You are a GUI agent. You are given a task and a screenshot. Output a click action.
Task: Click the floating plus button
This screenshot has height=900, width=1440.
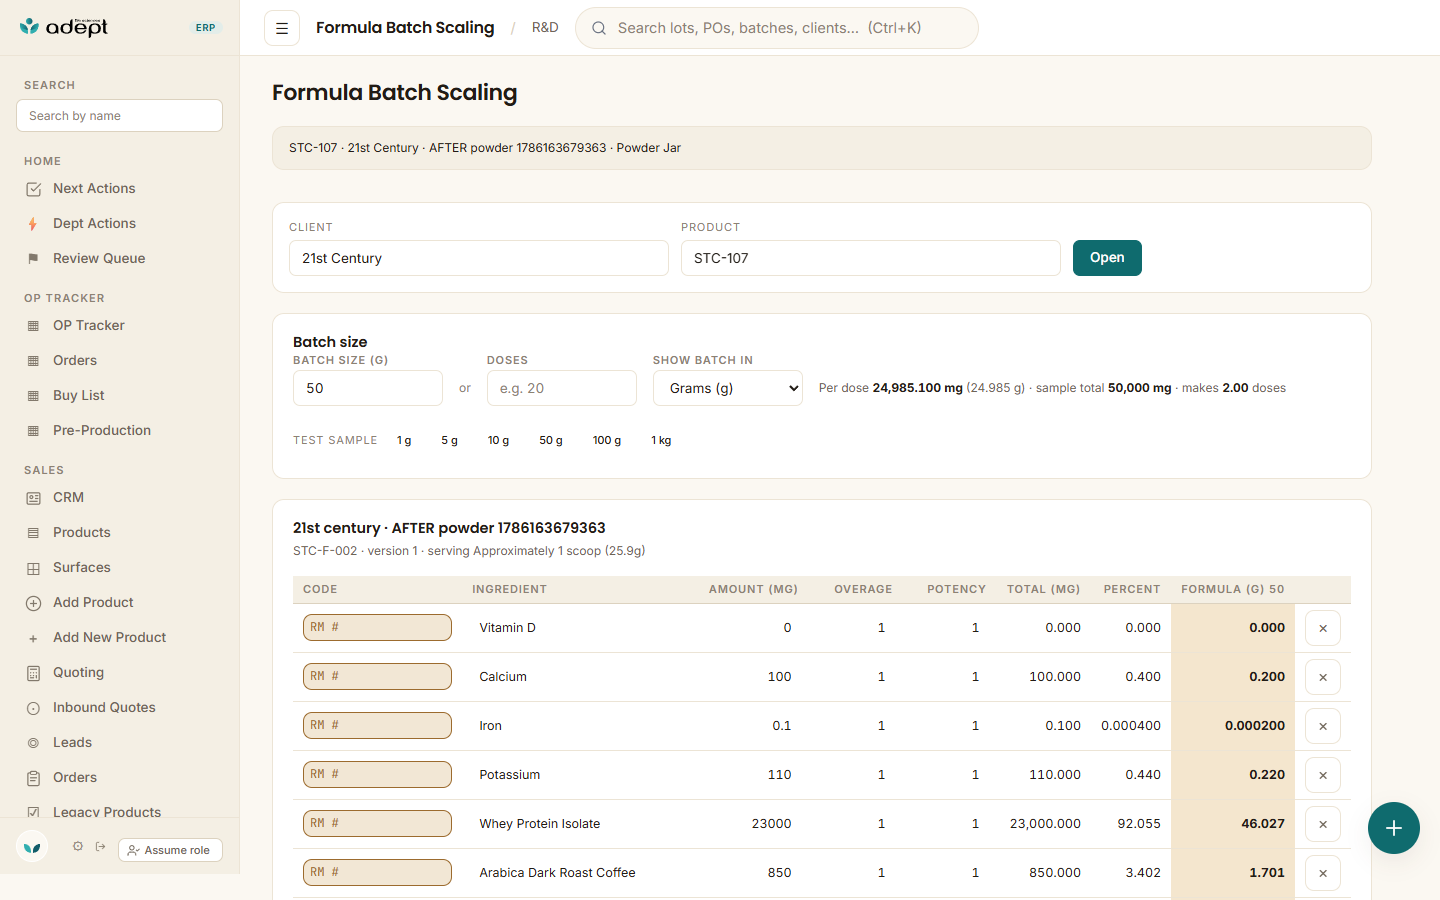click(1394, 828)
